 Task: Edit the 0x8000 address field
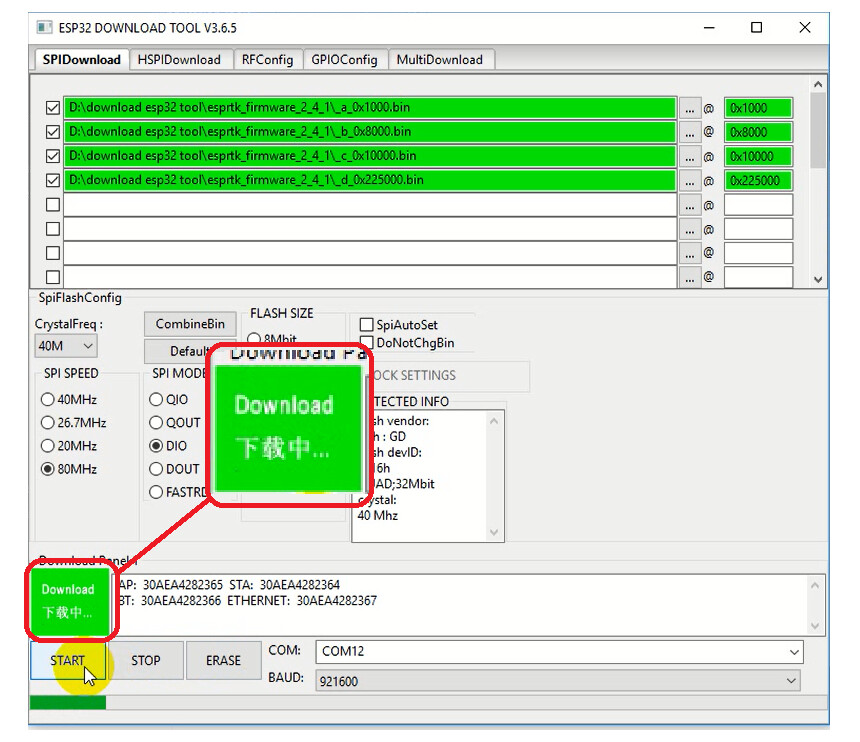[758, 132]
